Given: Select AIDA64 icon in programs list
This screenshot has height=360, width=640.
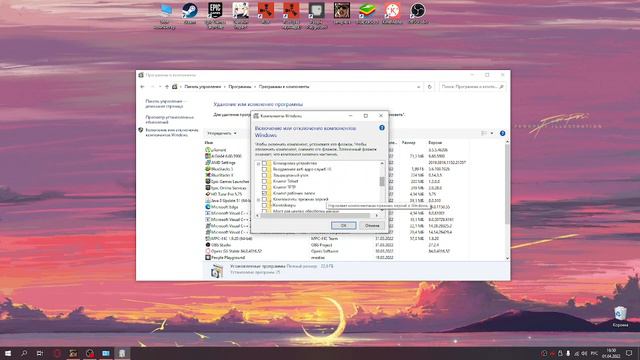Looking at the screenshot, I should pyautogui.click(x=208, y=156).
